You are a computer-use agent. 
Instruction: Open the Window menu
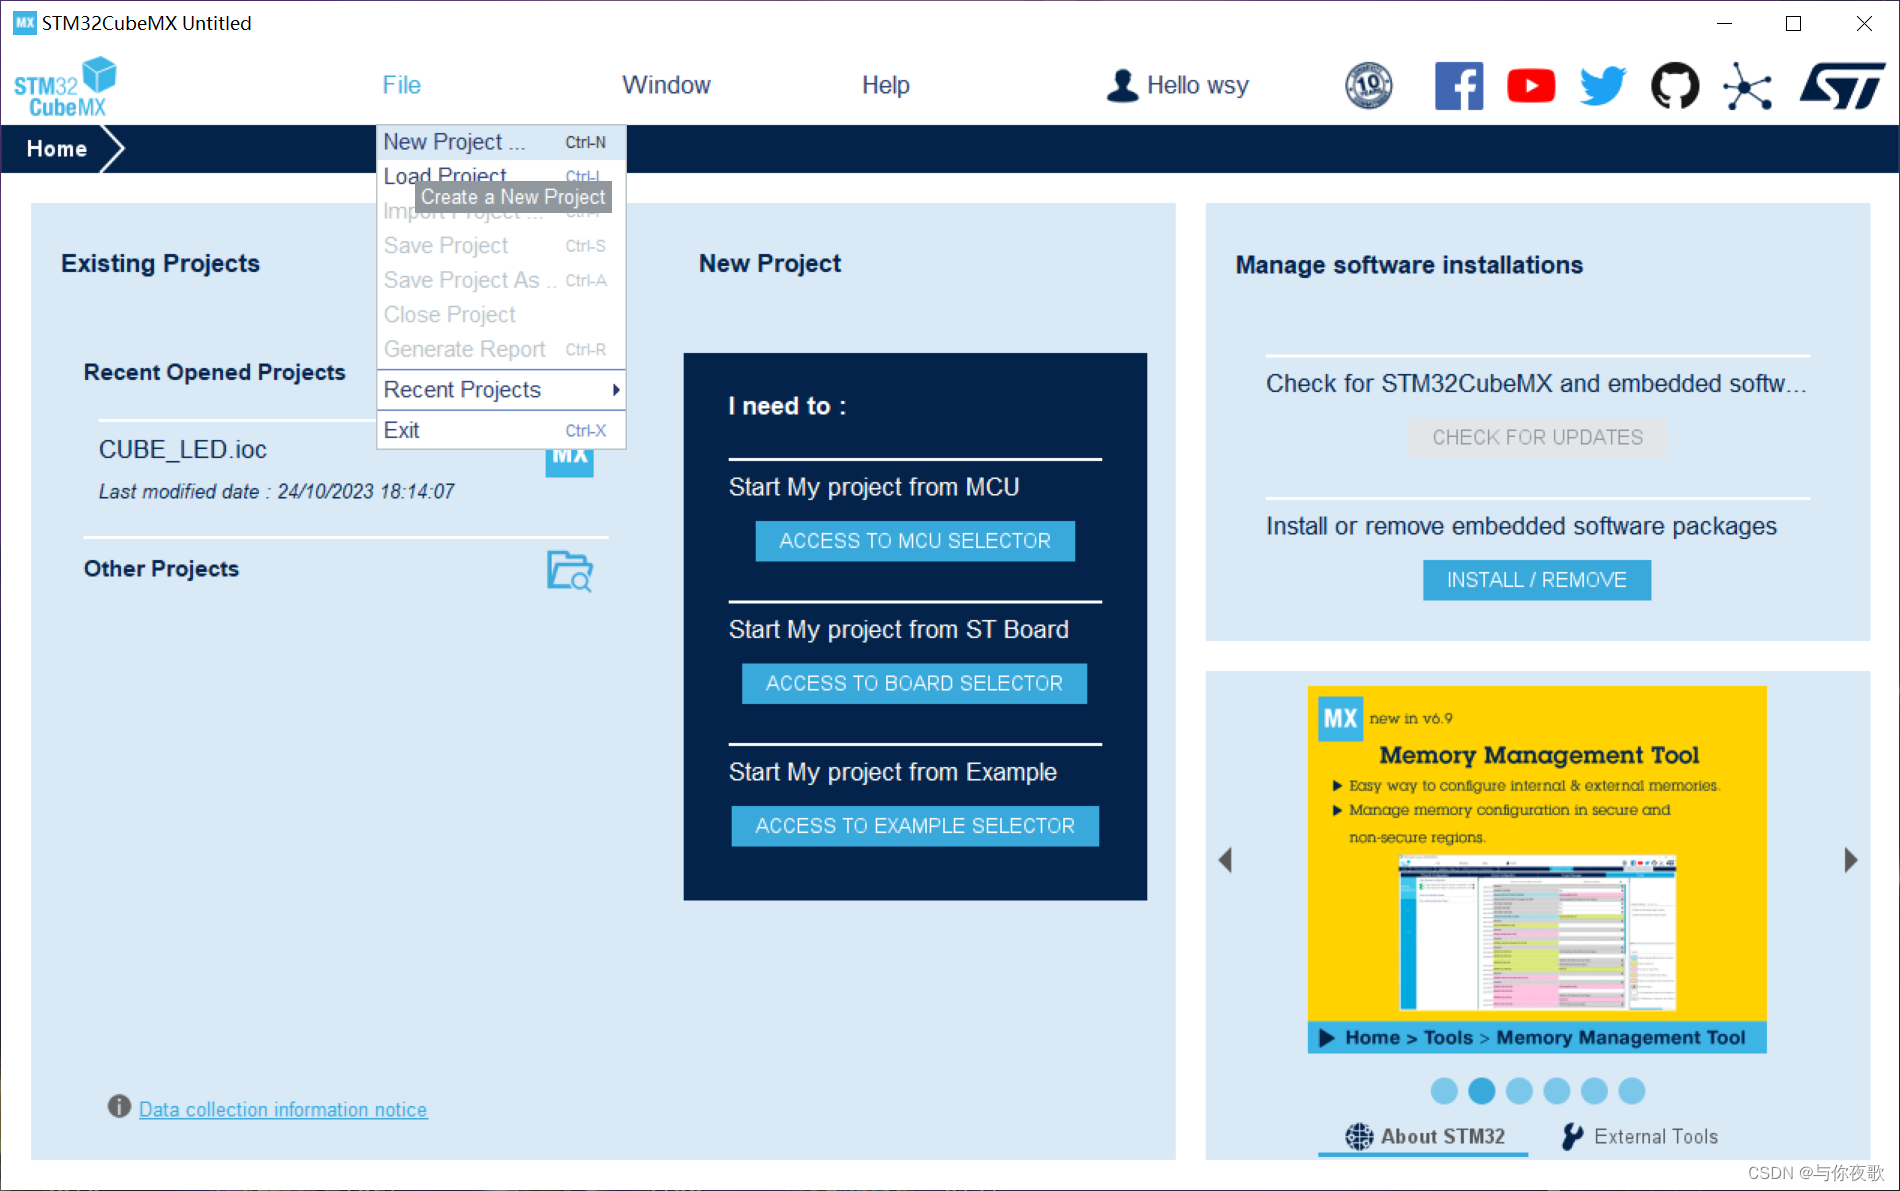click(666, 85)
